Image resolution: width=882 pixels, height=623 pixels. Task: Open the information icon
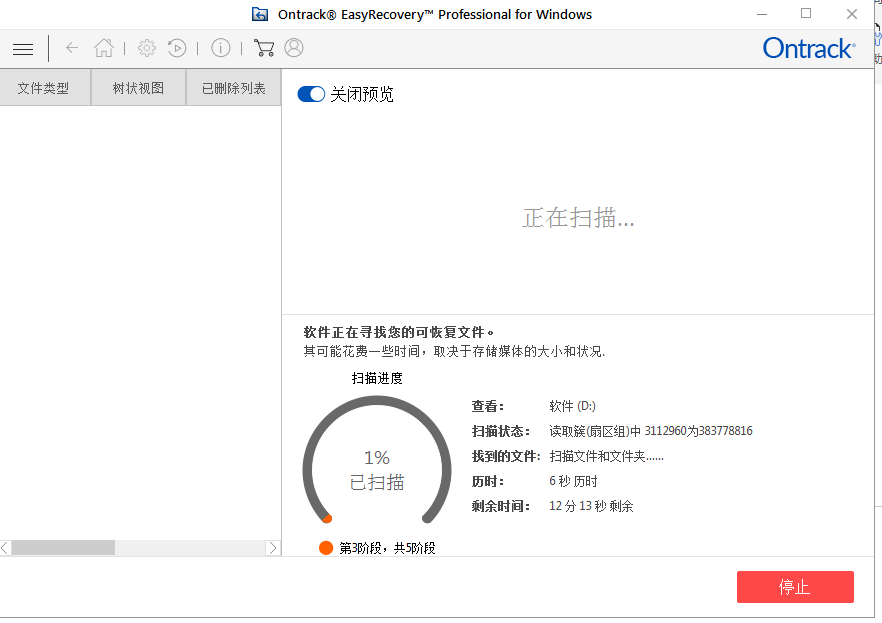pyautogui.click(x=220, y=48)
